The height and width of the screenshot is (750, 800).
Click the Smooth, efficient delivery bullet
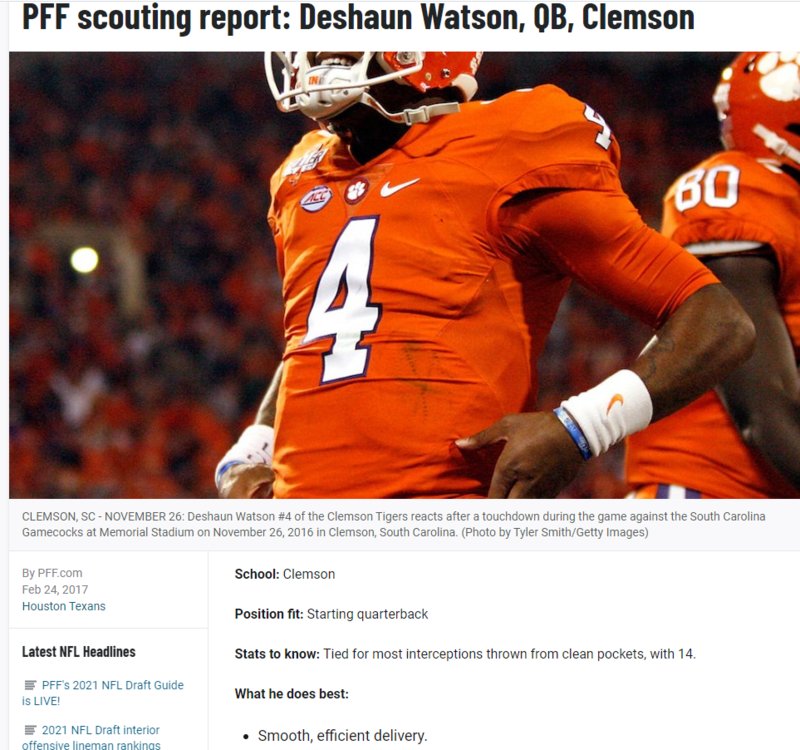[x=342, y=736]
